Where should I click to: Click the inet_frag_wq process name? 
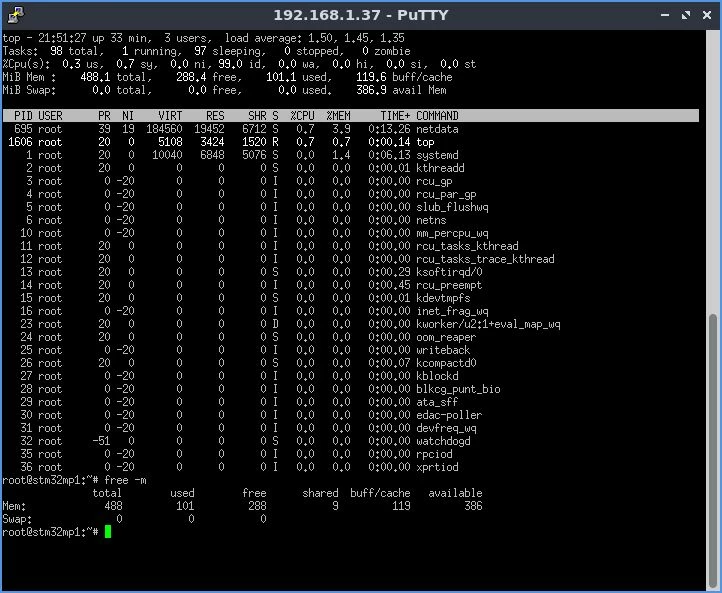[452, 311]
